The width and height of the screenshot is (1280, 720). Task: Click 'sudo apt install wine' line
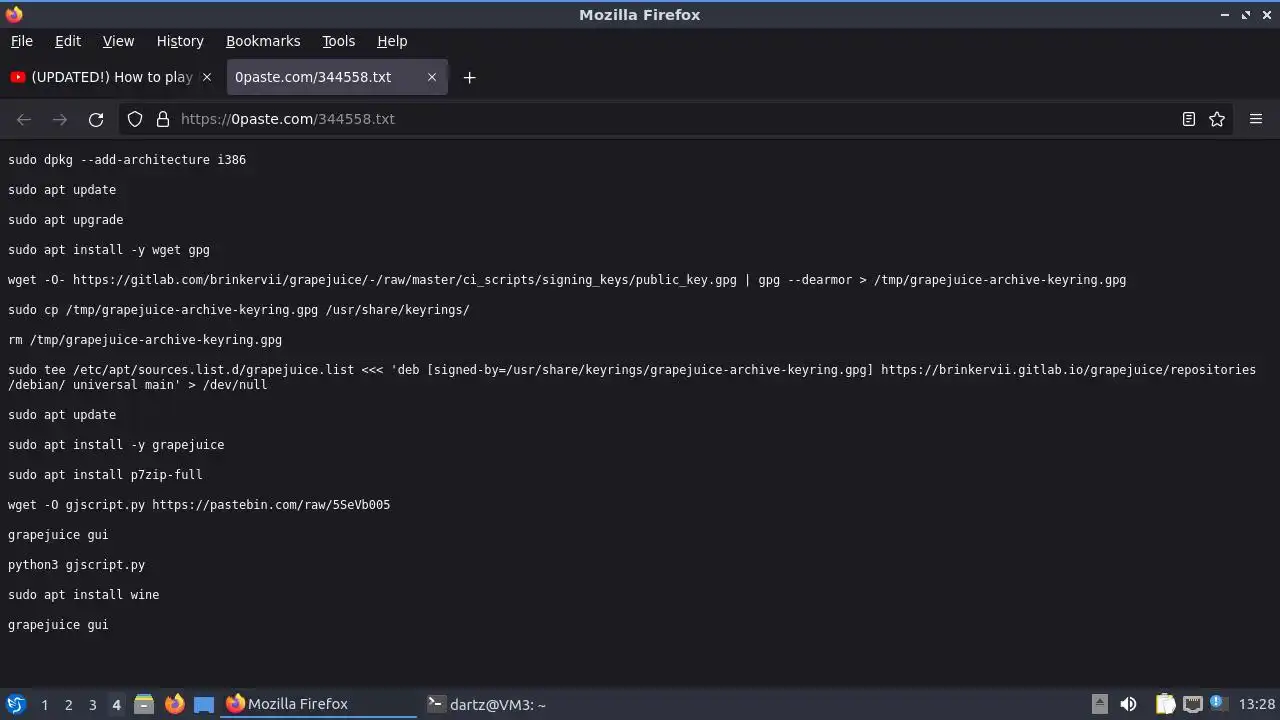(x=84, y=595)
